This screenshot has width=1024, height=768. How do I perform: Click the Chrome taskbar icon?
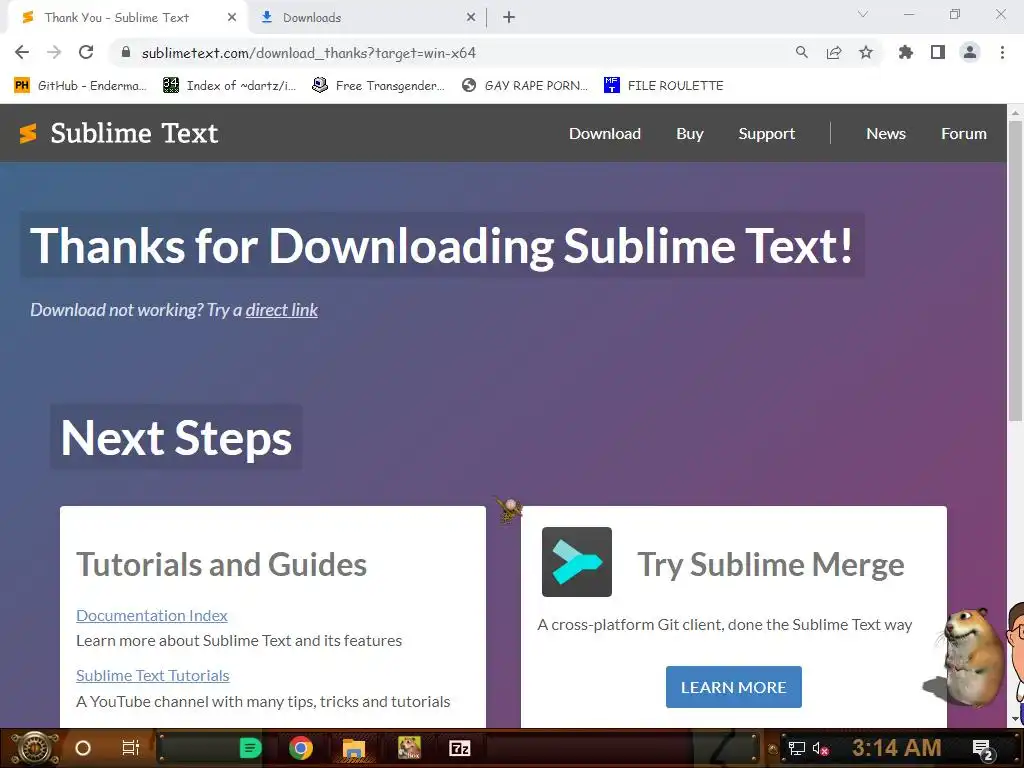pyautogui.click(x=301, y=748)
